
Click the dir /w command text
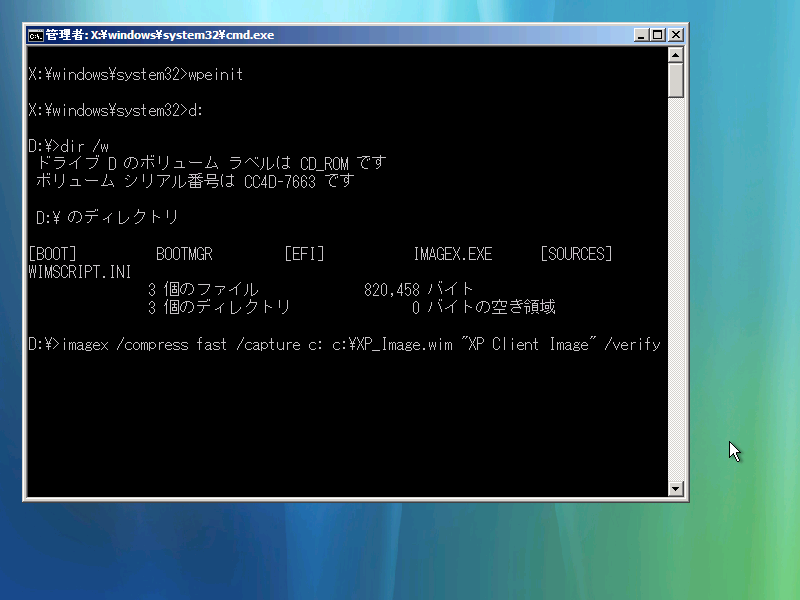point(85,146)
